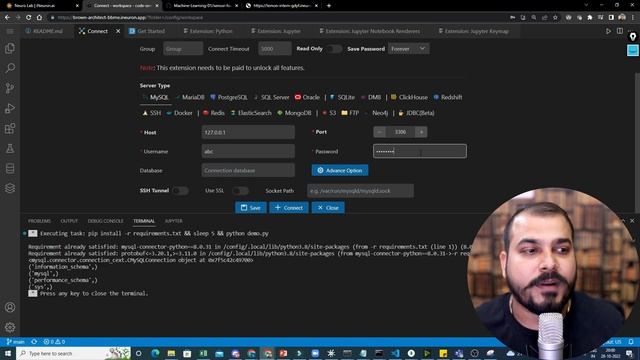Open the Accounts icon in activity bar
The image size is (640, 360).
click(10, 307)
